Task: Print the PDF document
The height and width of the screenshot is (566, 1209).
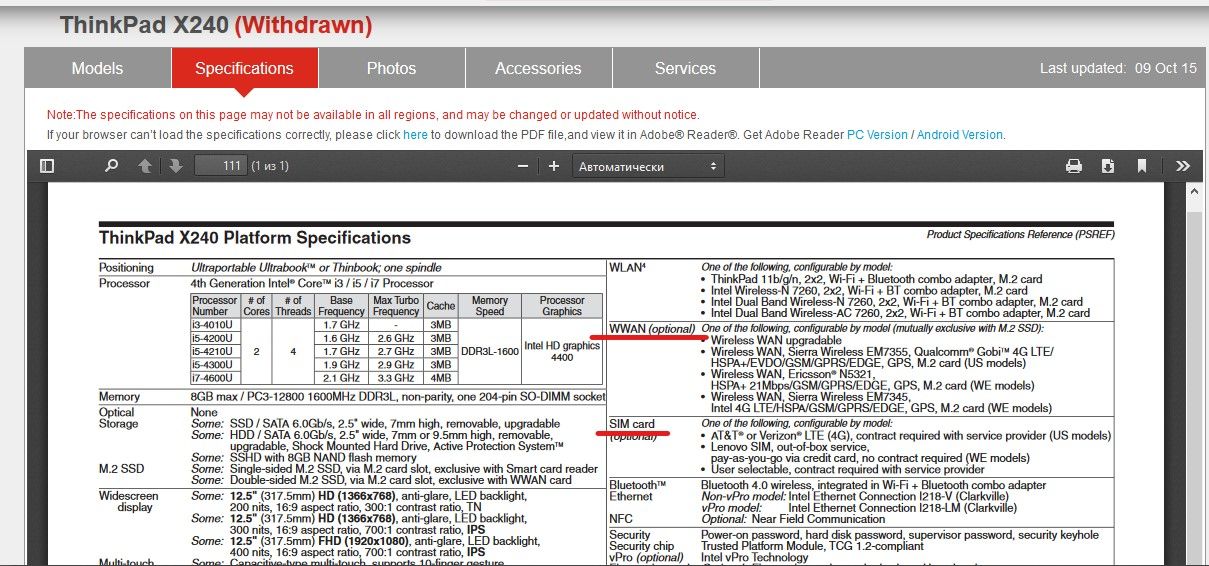Action: pos(1074,166)
